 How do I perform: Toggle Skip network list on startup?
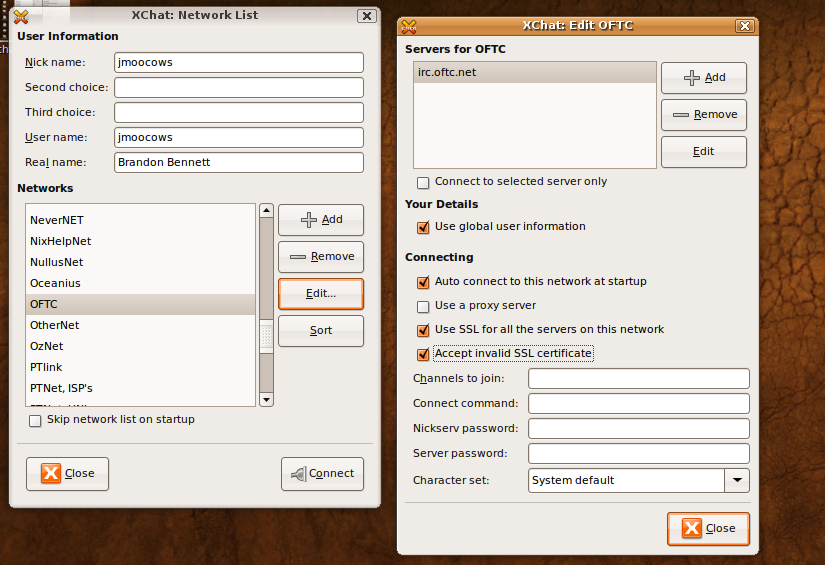pos(35,420)
